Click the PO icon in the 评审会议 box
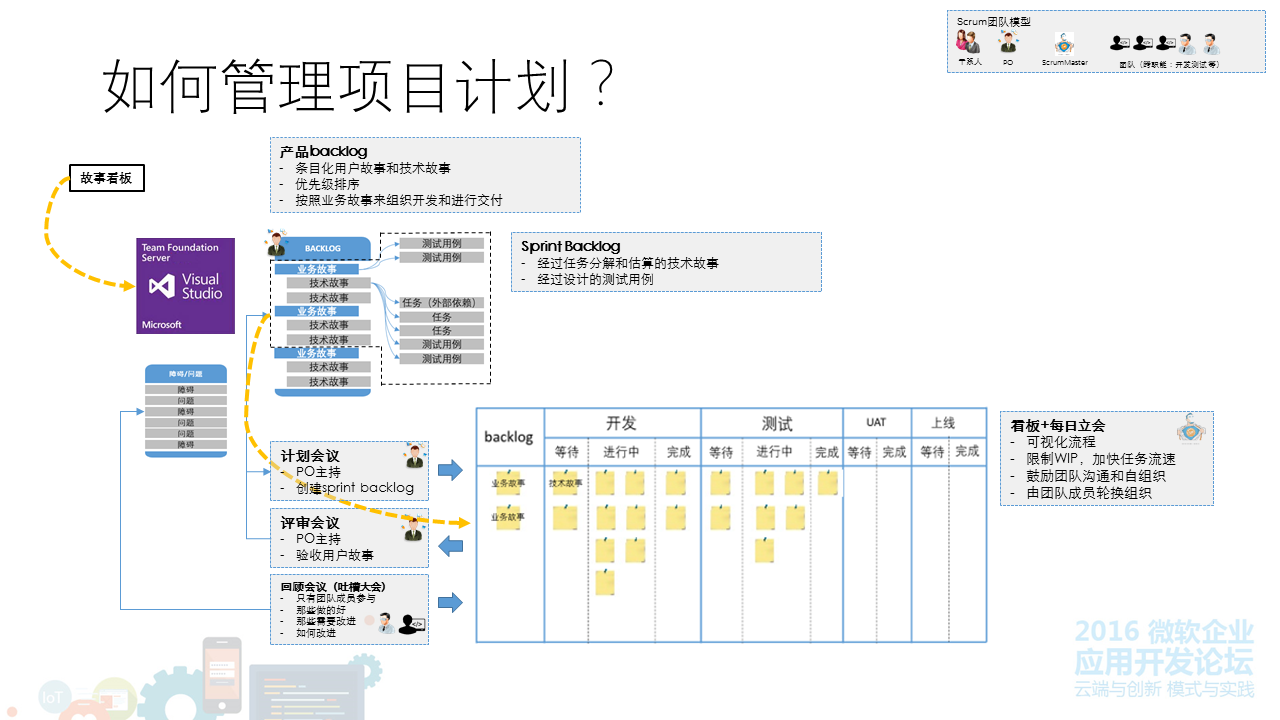Screen dimensions: 1280x720 point(412,530)
